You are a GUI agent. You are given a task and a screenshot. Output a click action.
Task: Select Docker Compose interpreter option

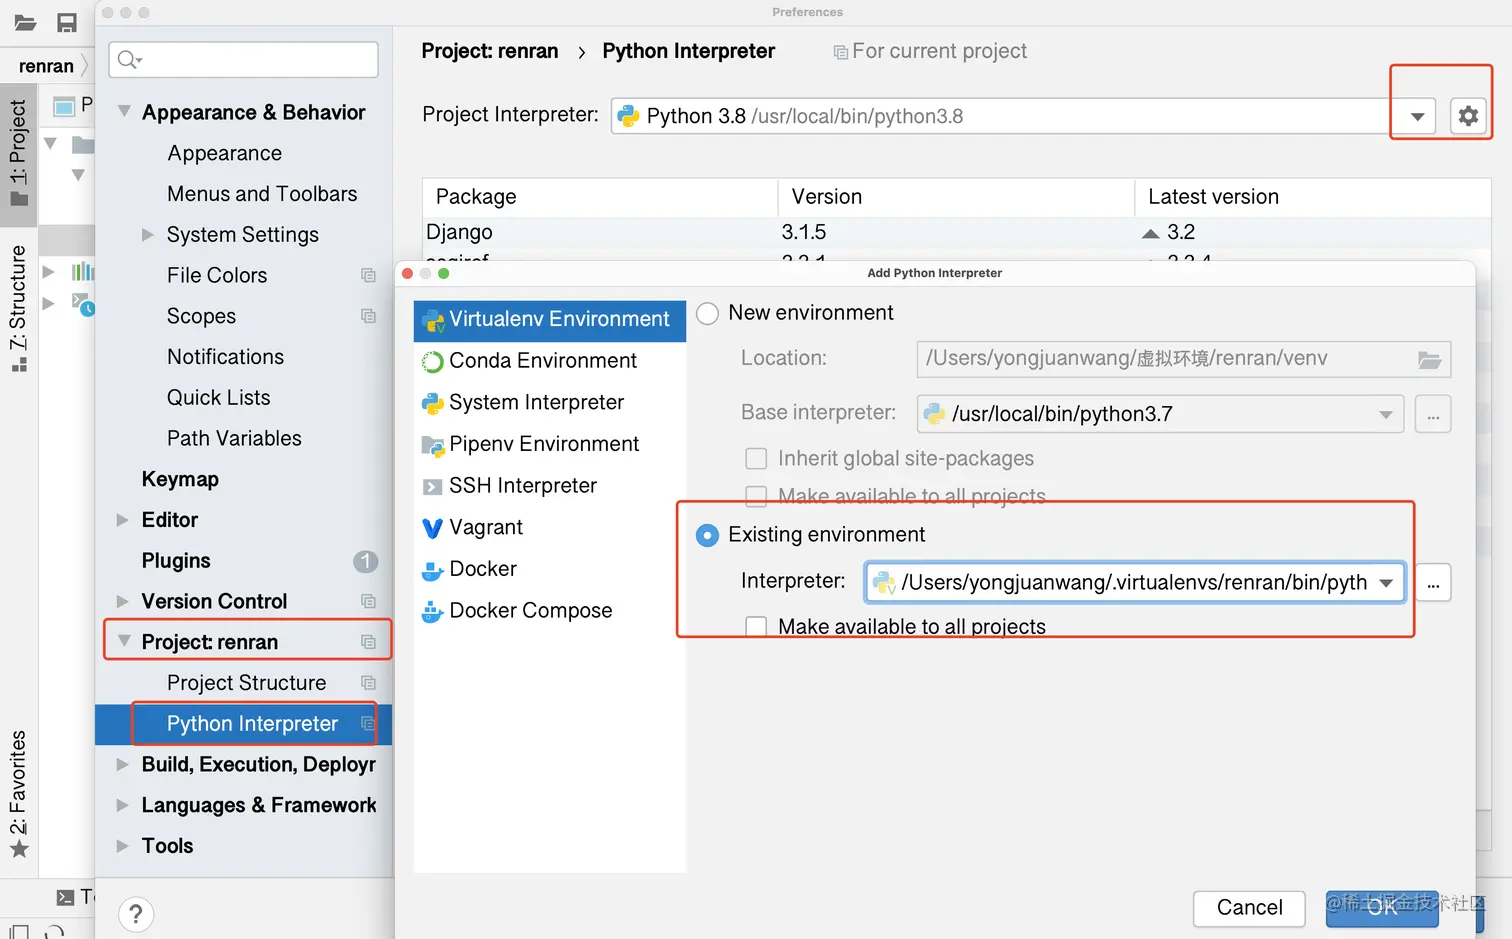[x=549, y=611]
